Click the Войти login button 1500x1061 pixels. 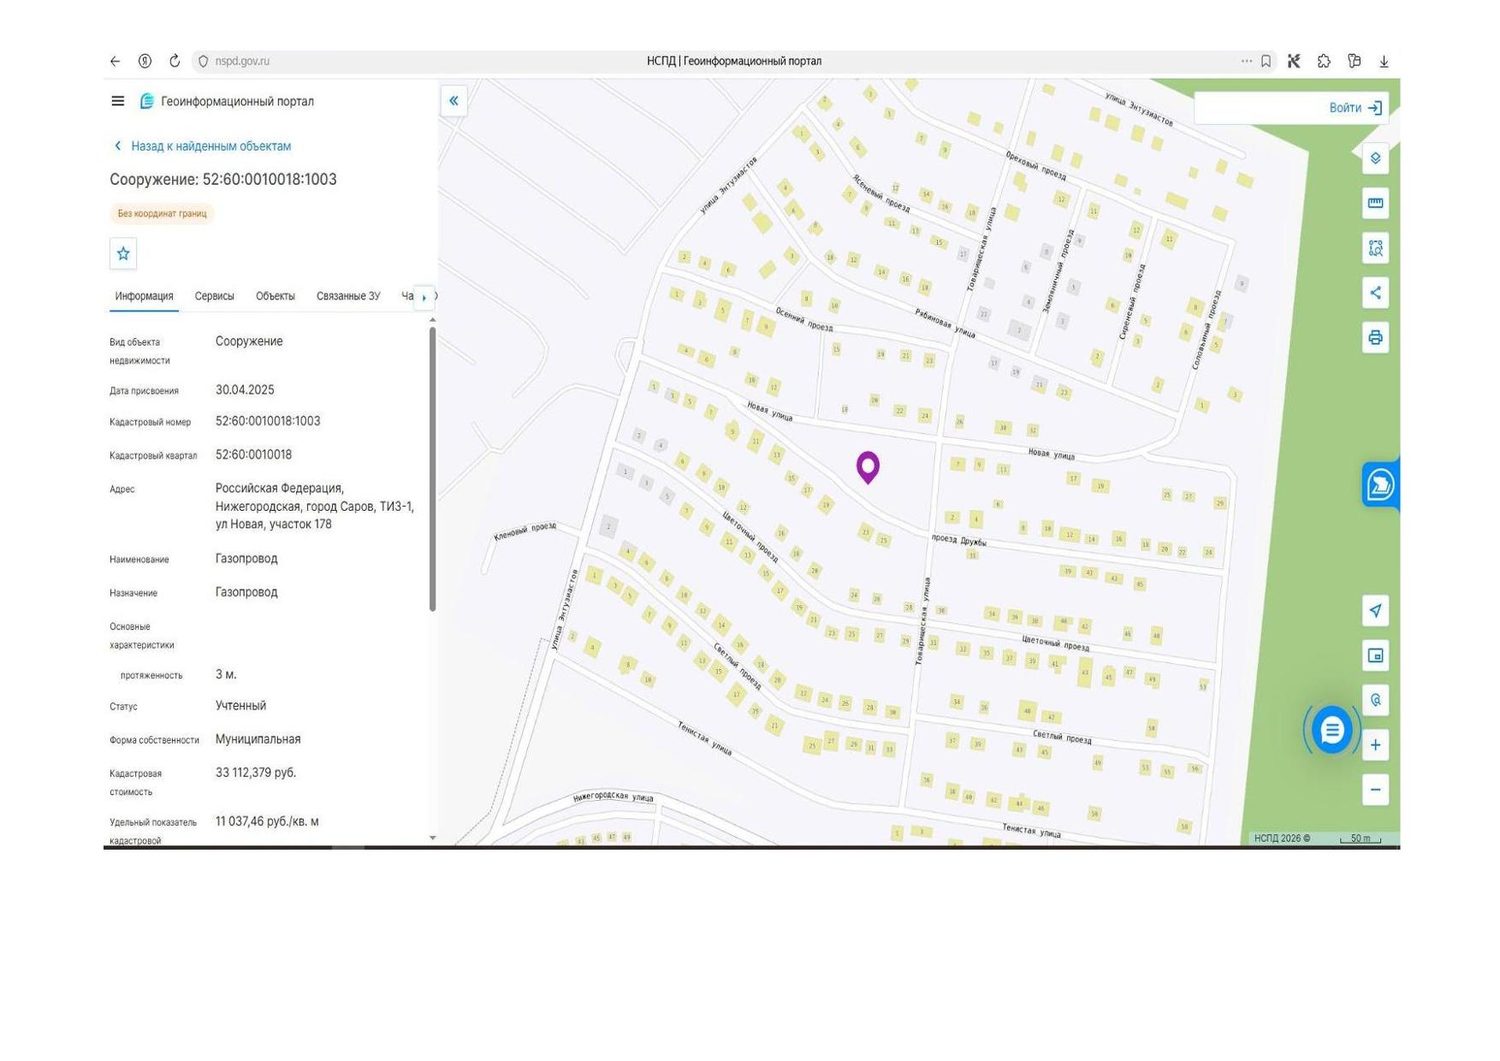(1355, 108)
